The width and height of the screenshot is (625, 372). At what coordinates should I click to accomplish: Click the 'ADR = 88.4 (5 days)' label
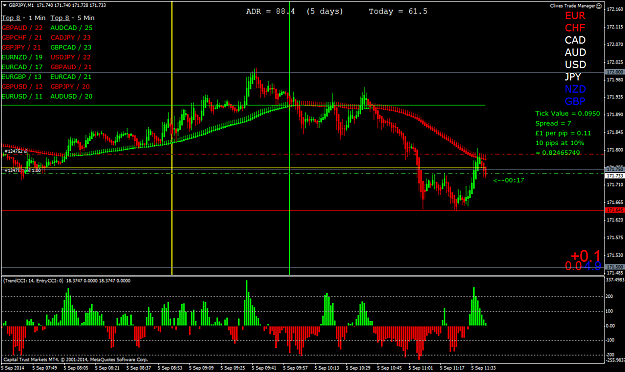(x=295, y=12)
